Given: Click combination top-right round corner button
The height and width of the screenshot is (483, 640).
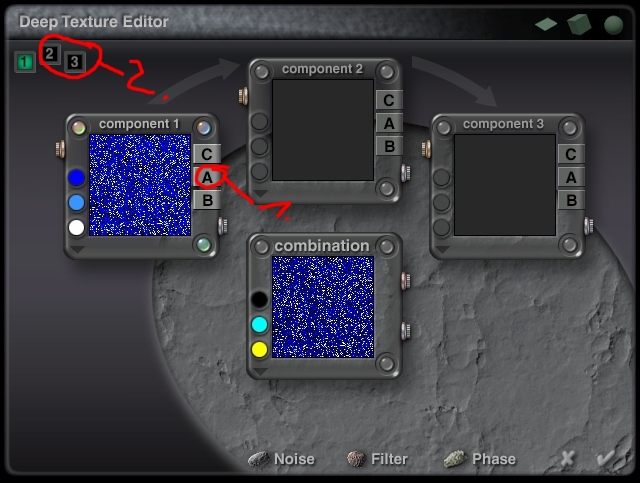Looking at the screenshot, I should click(387, 246).
